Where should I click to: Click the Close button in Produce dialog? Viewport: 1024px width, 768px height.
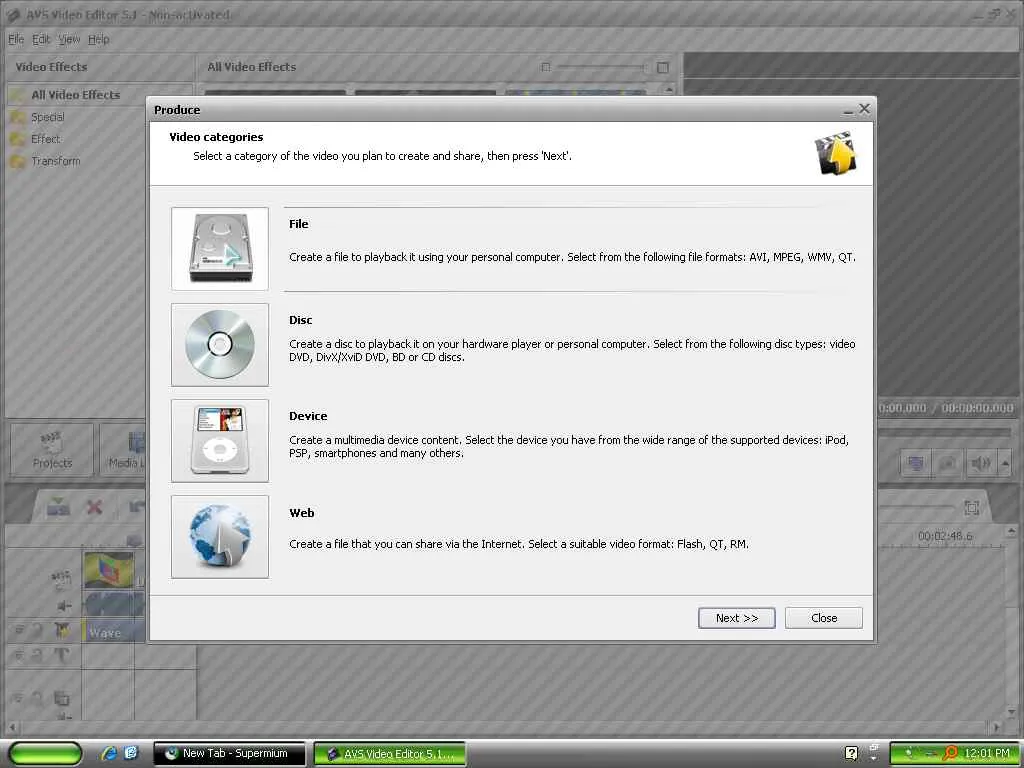pyautogui.click(x=824, y=618)
